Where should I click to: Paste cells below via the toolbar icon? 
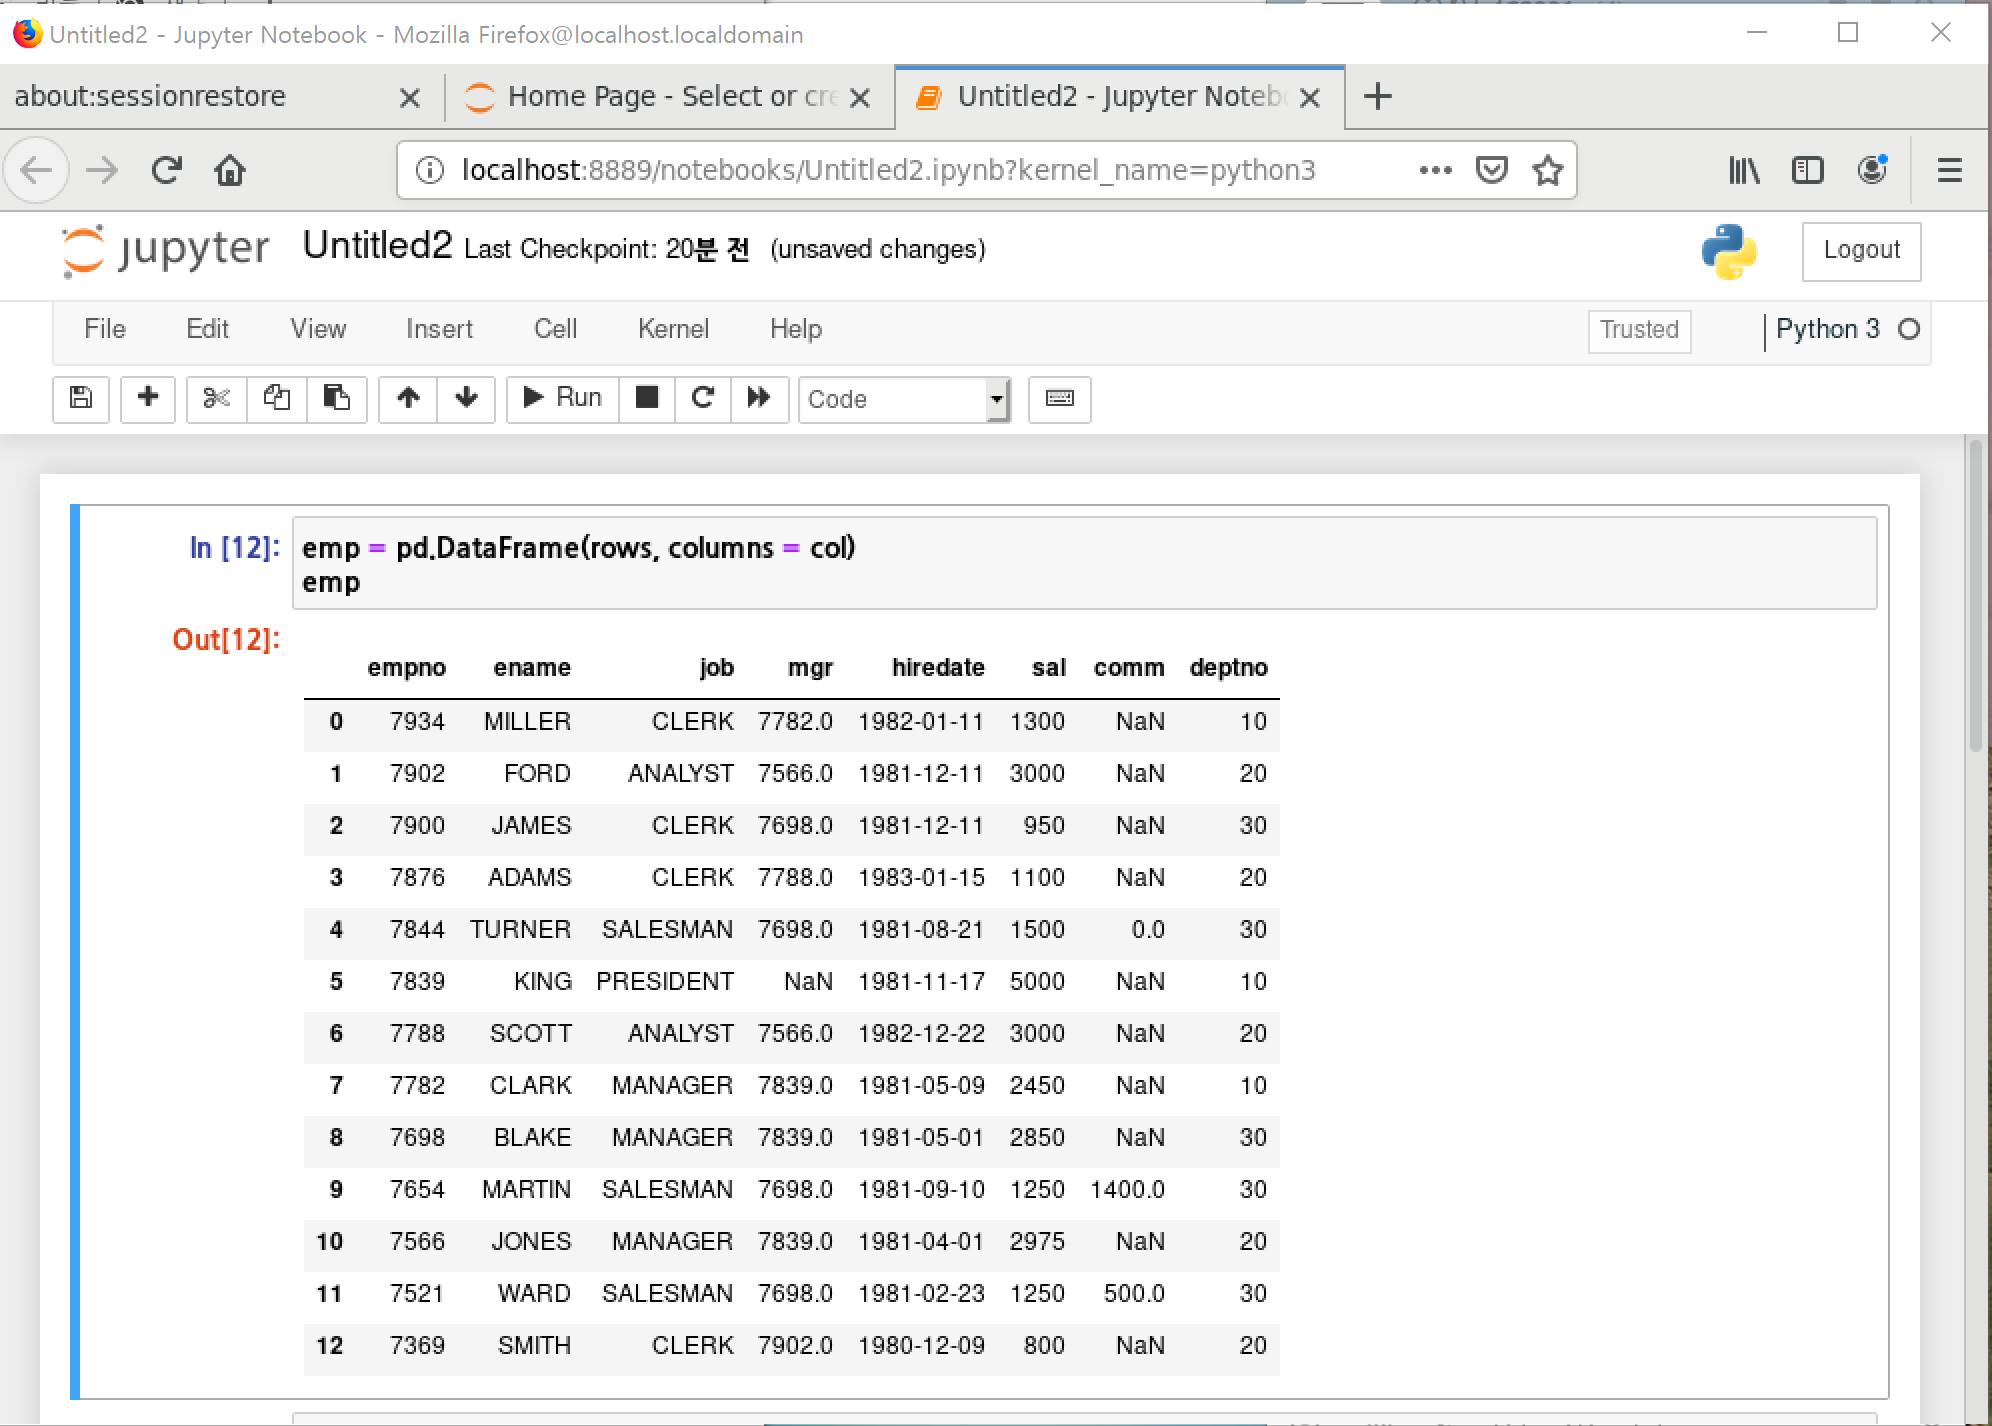(x=336, y=398)
